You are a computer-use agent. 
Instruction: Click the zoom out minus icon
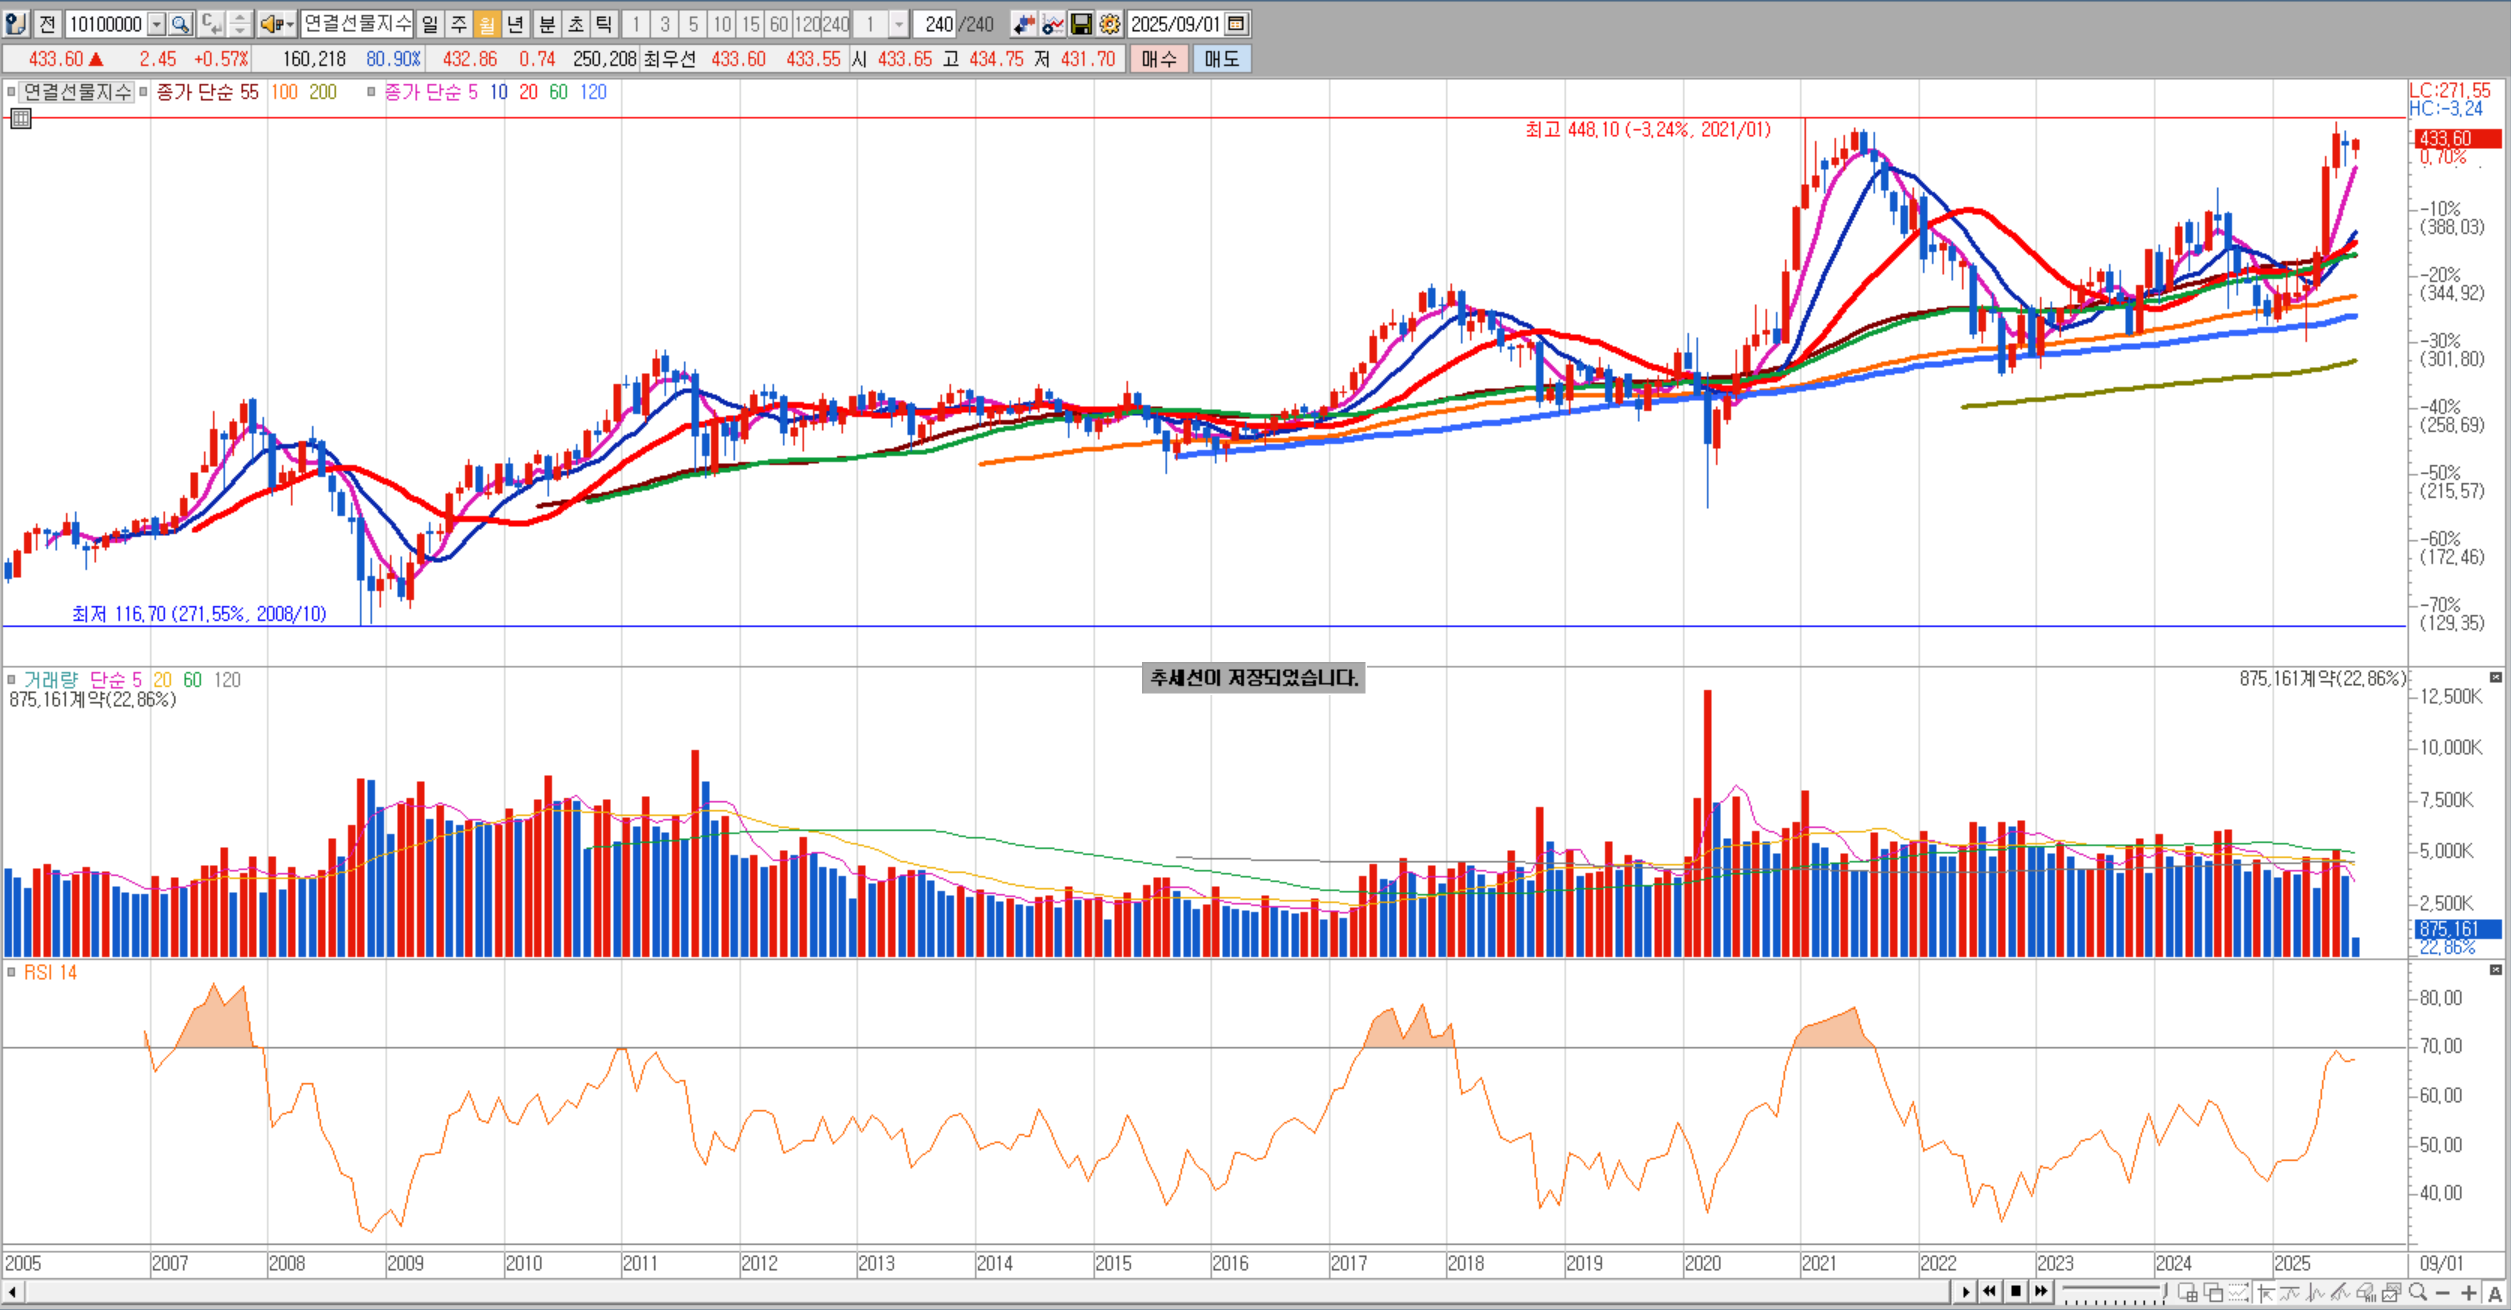pyautogui.click(x=2443, y=1293)
